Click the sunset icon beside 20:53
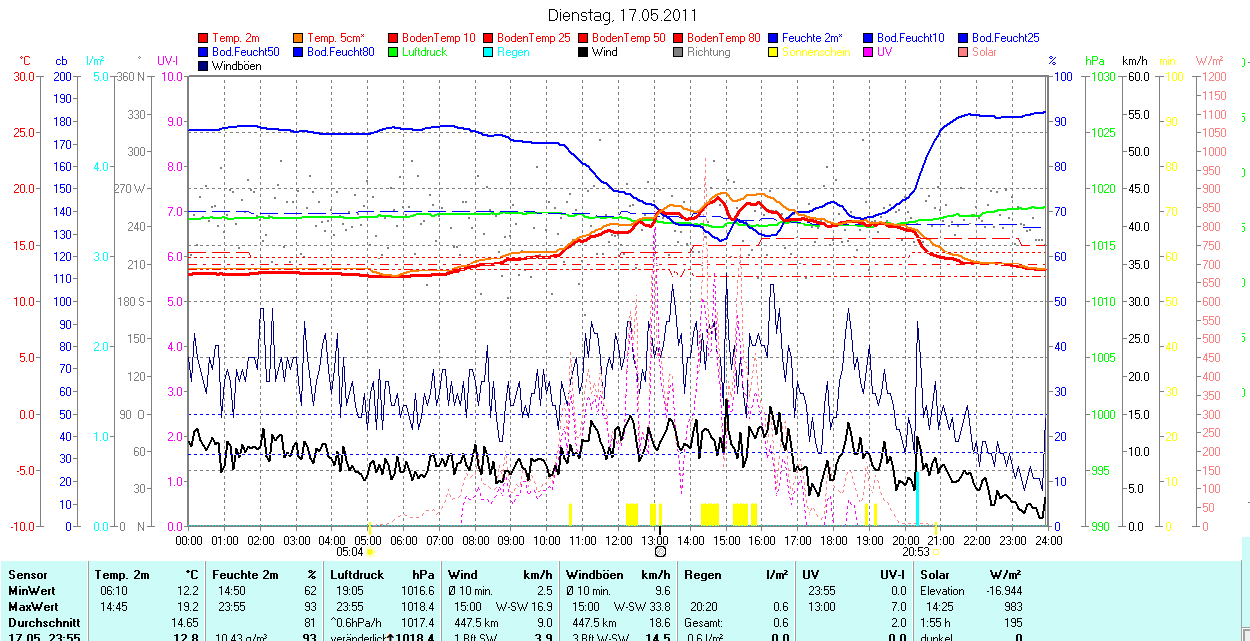This screenshot has height=641, width=1250. (936, 551)
